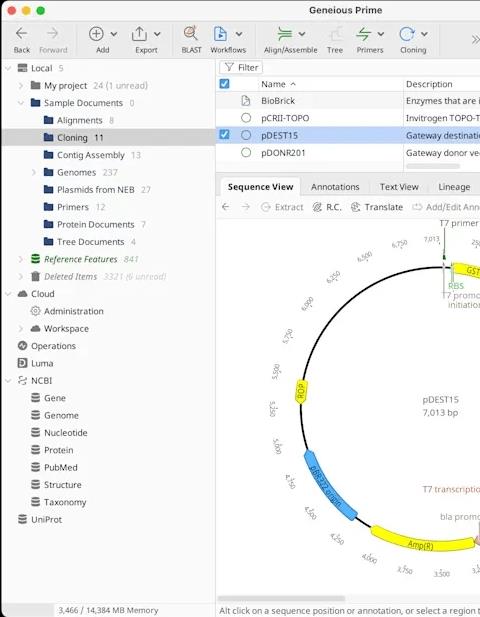Expand the Cloud Workspace node
480x617 pixels.
21,329
